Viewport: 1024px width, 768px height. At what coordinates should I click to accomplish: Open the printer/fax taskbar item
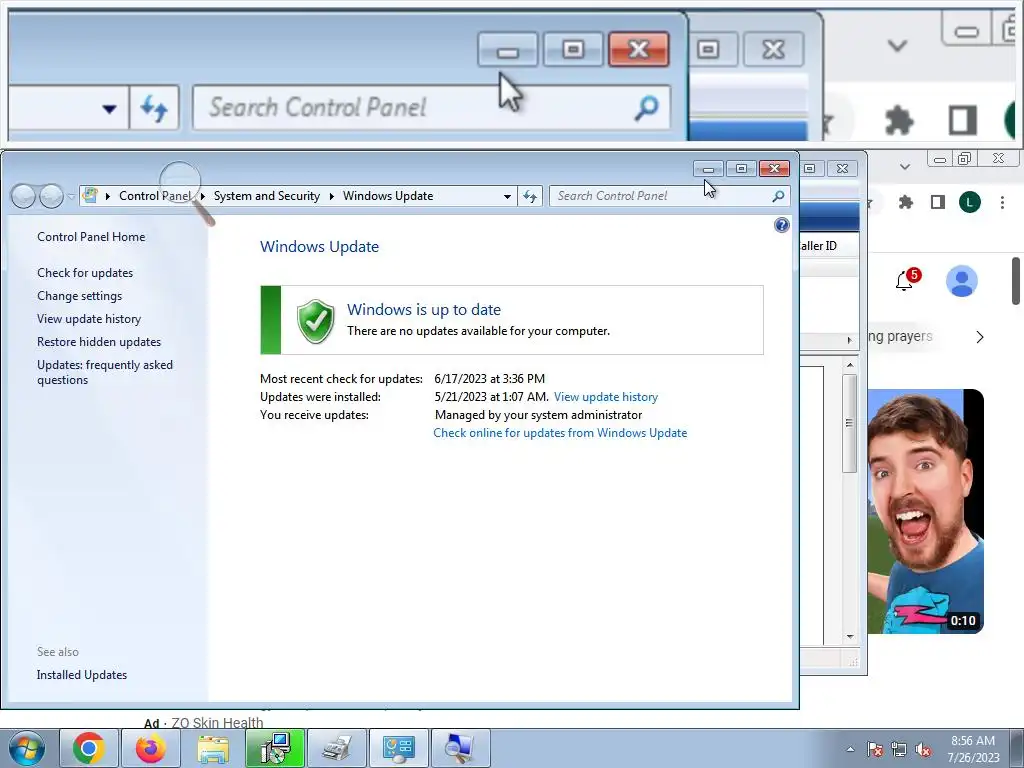click(x=337, y=748)
